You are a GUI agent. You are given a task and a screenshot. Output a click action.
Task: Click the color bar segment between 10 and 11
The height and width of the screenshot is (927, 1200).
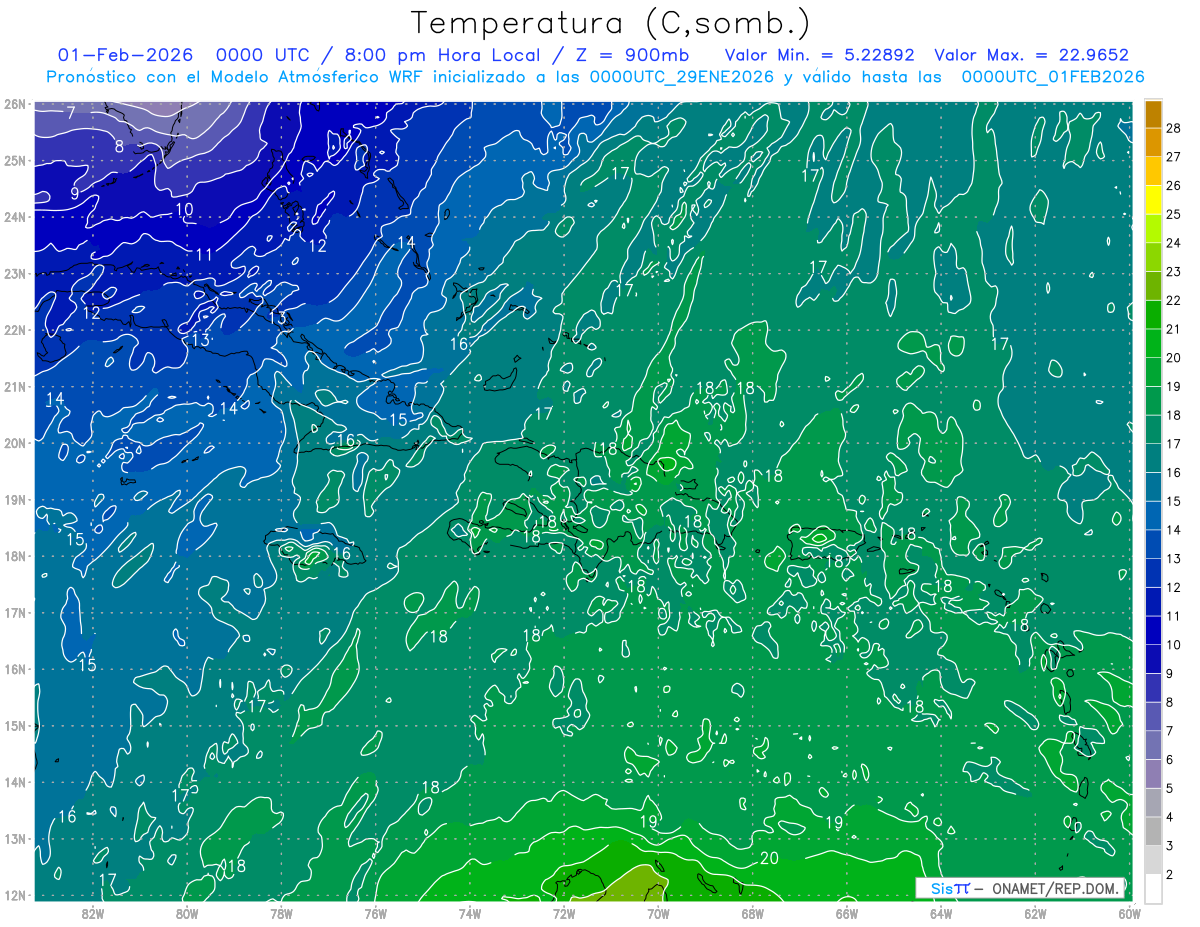[1153, 630]
